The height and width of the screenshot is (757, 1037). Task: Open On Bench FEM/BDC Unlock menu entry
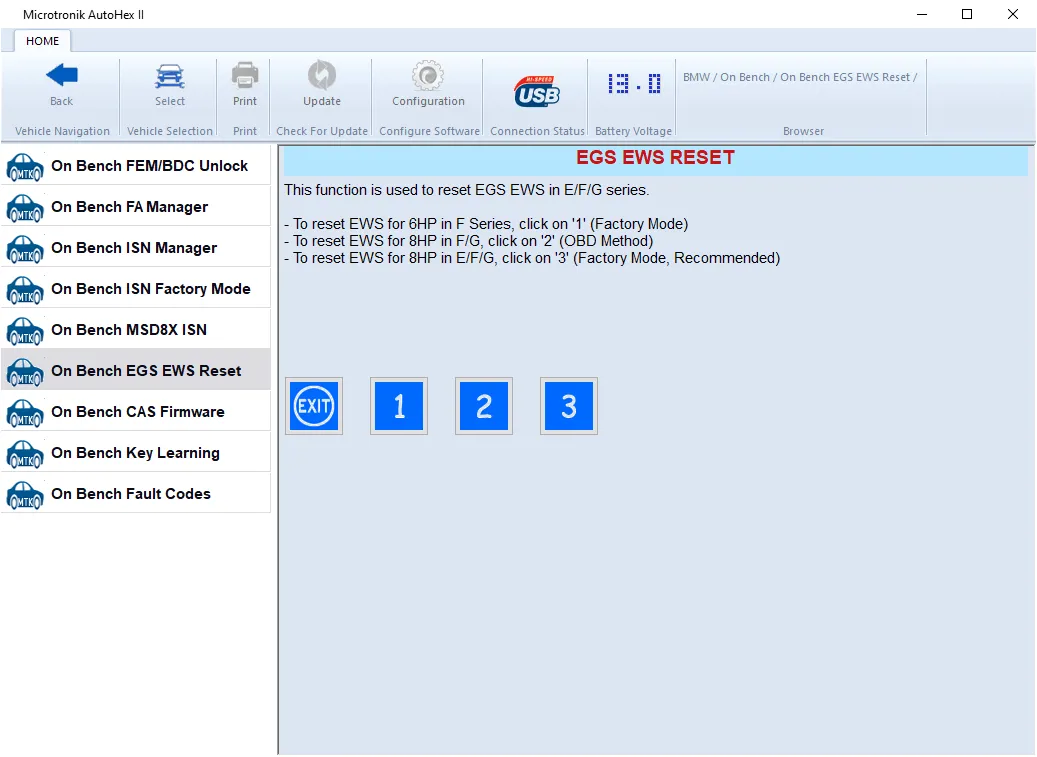pos(136,165)
